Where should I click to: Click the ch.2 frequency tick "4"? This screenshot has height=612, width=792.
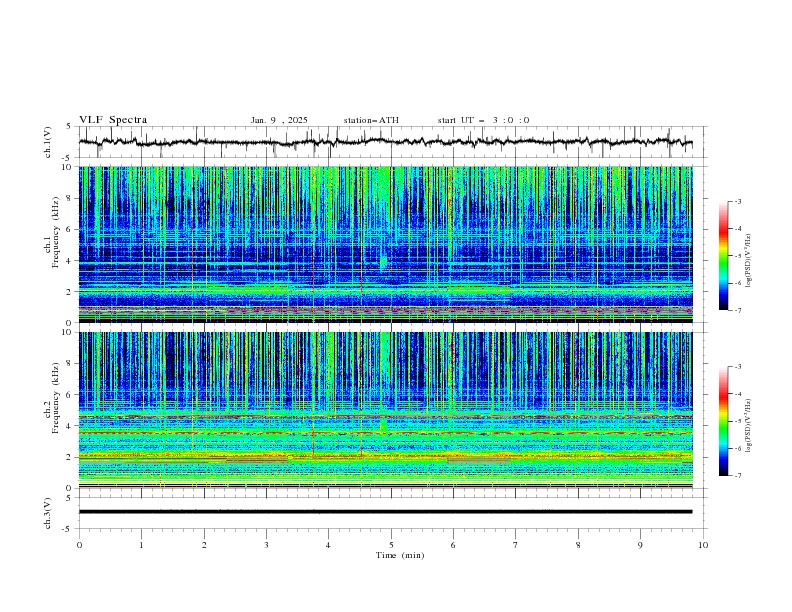pos(70,426)
